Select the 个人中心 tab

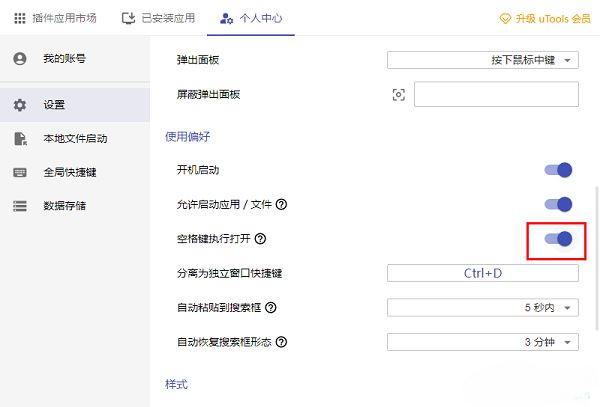[x=251, y=18]
